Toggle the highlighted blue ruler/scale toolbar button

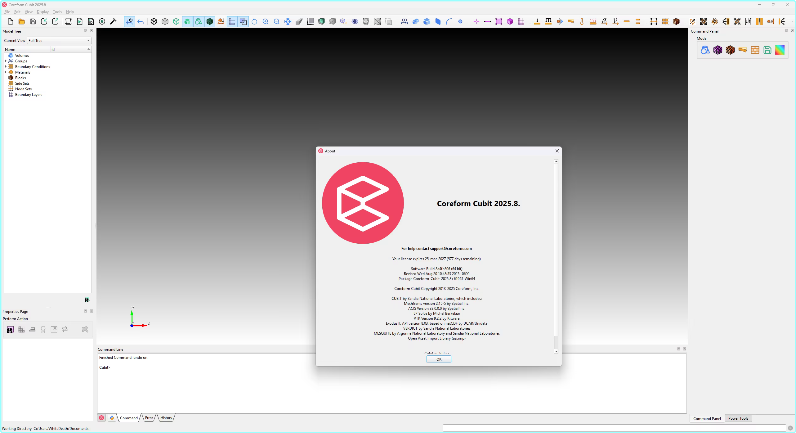point(232,21)
